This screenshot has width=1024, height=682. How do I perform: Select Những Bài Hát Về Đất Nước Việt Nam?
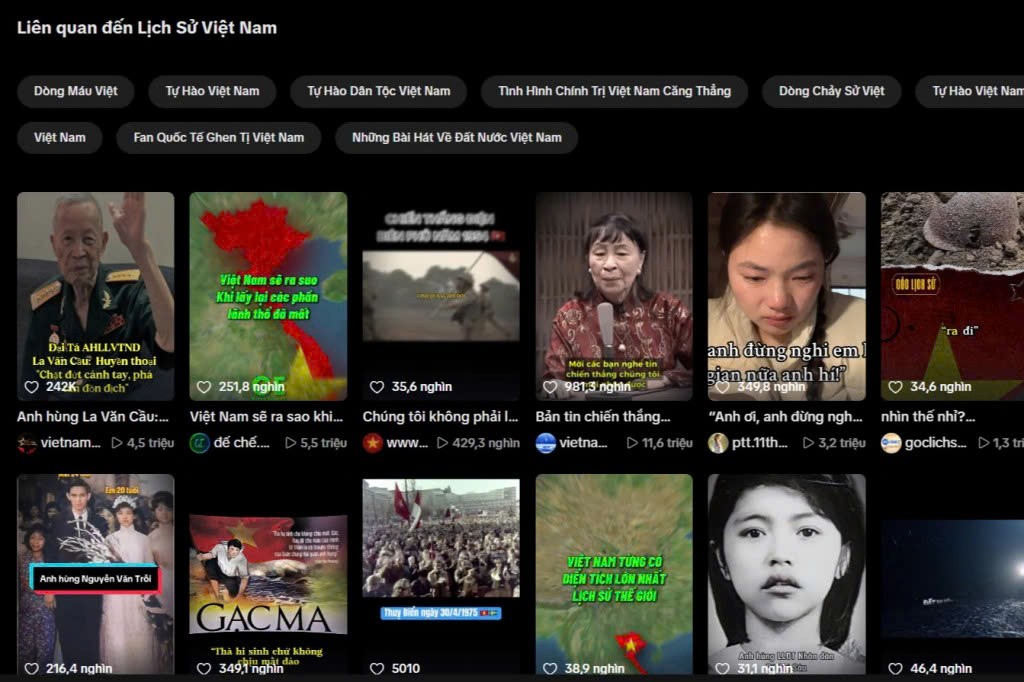click(x=456, y=137)
